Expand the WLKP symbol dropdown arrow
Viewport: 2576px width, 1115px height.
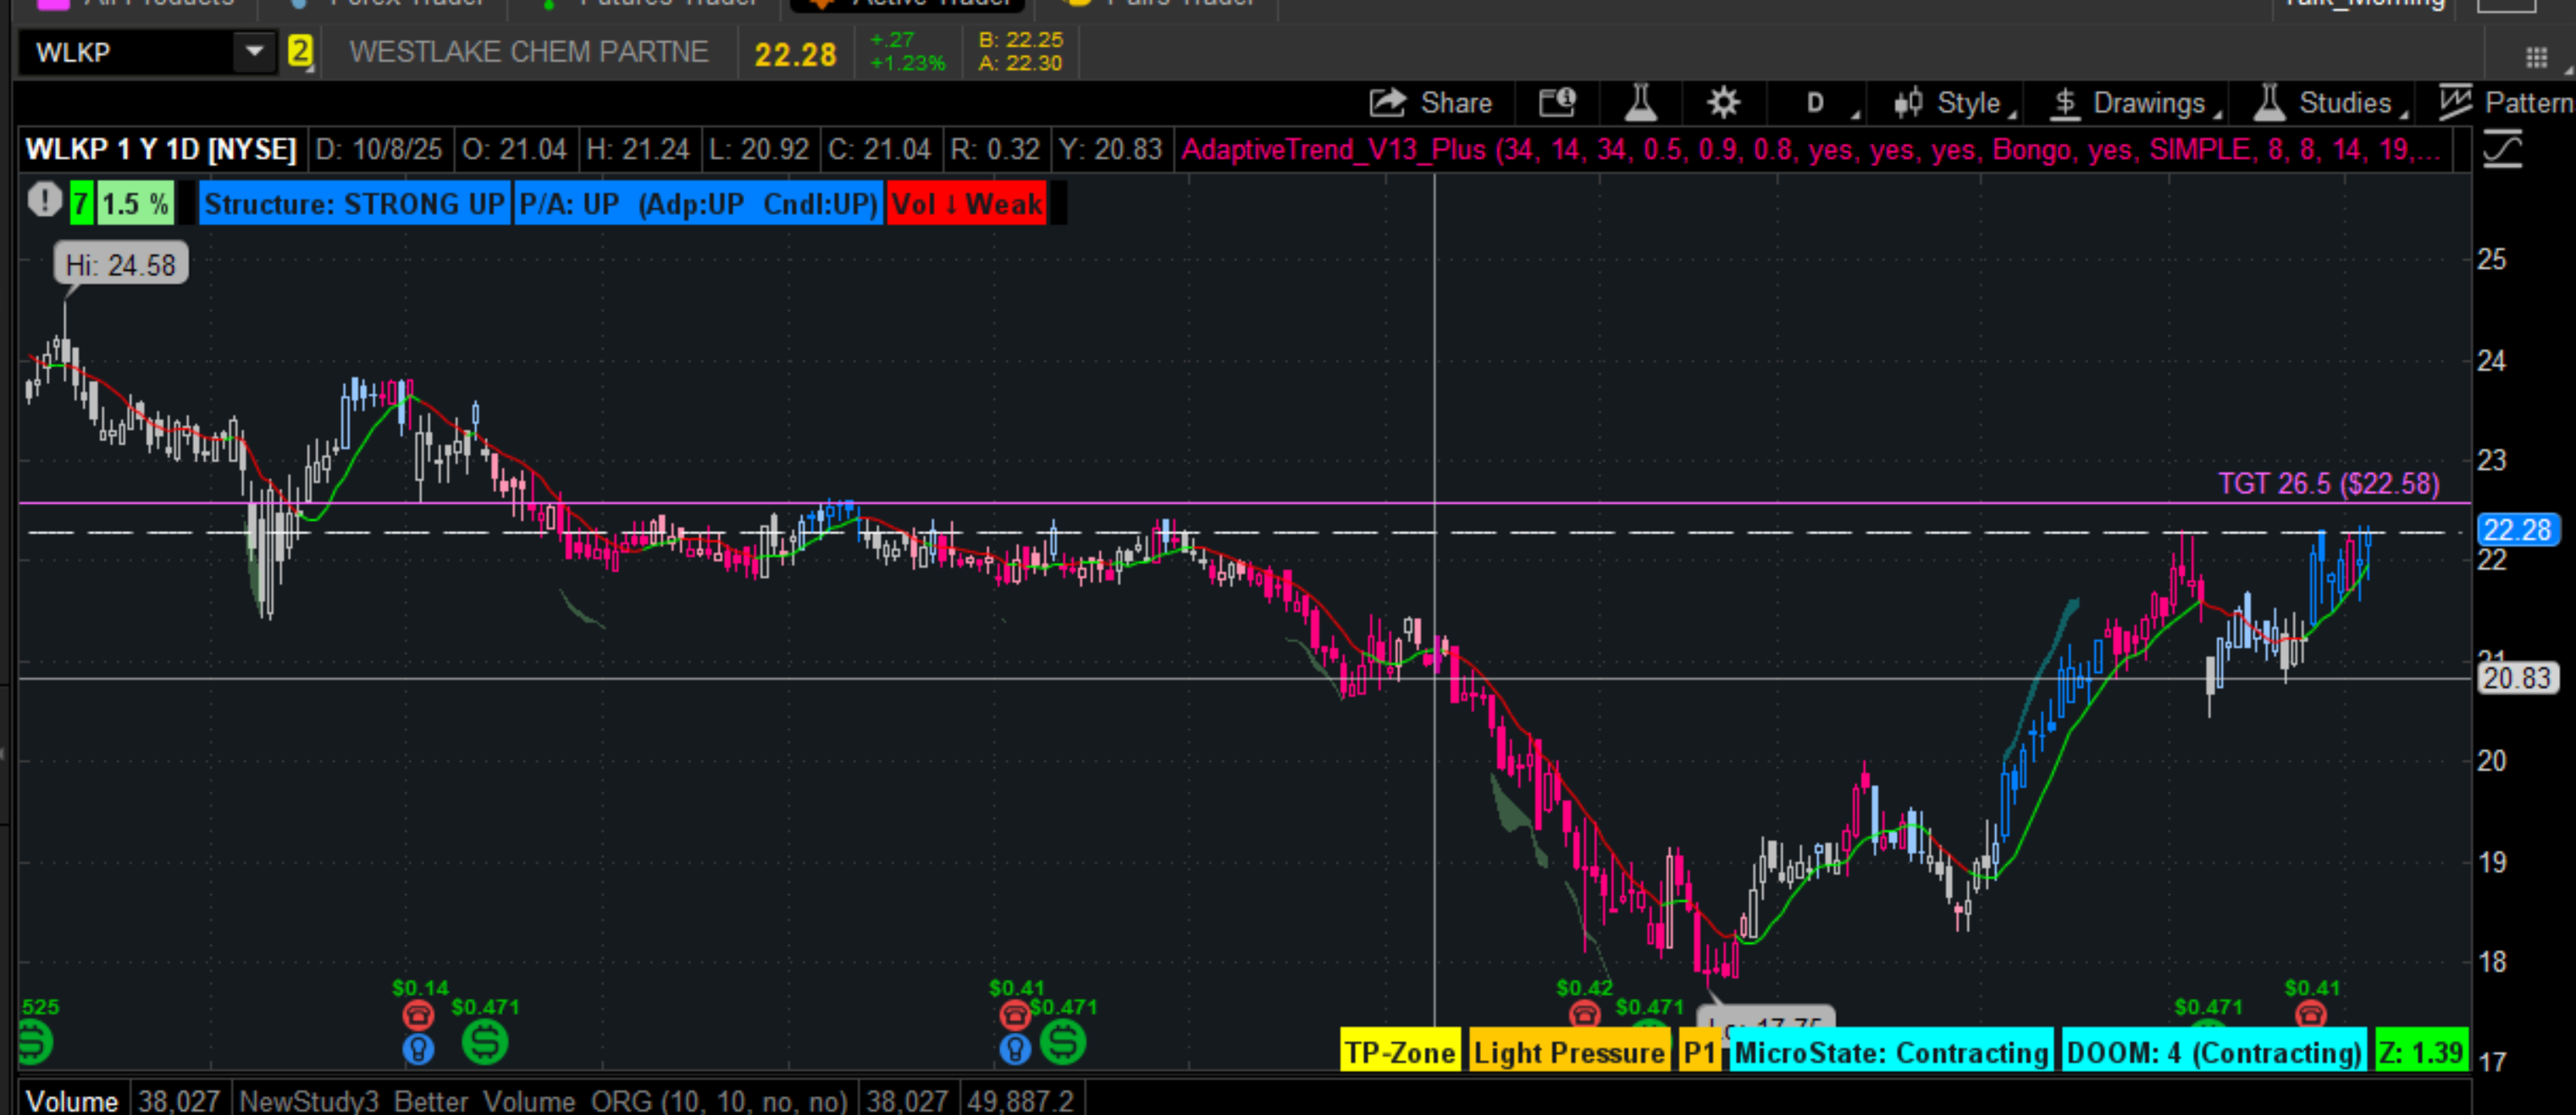(x=254, y=51)
